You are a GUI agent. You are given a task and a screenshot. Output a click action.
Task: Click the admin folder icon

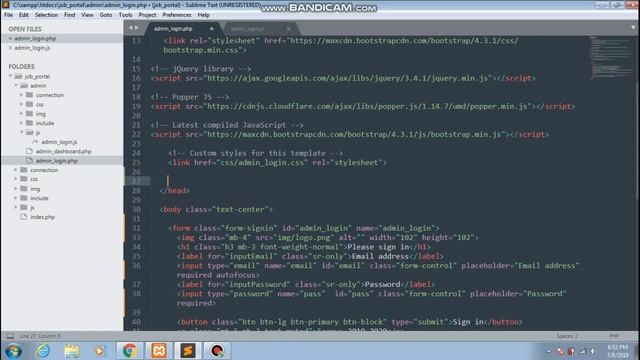tap(24, 86)
